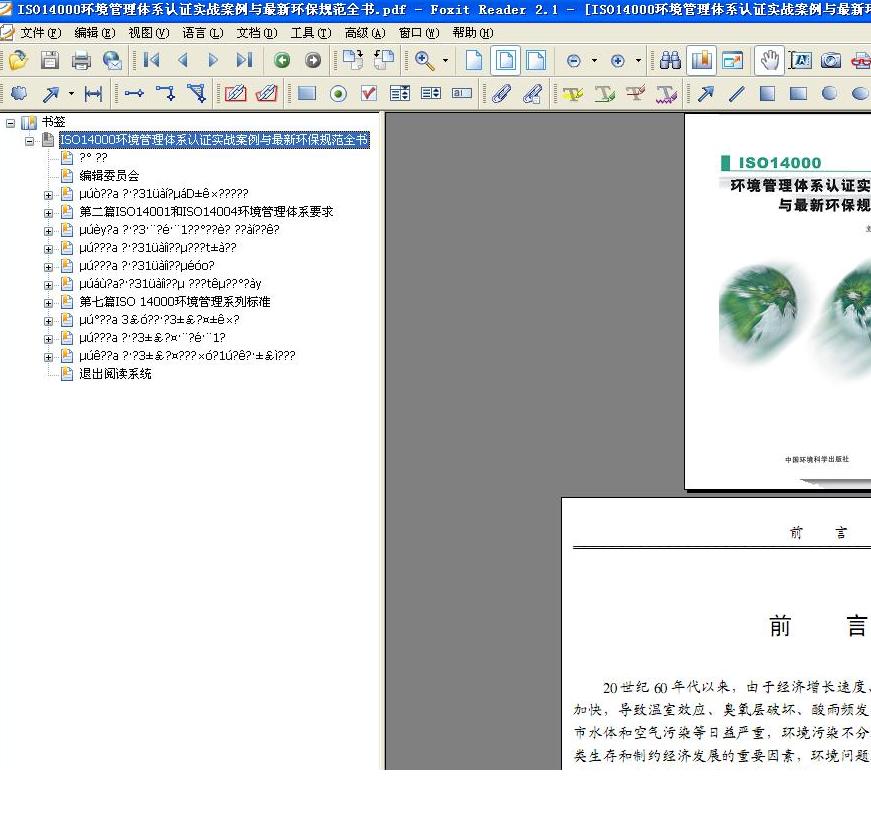Rotate the page counterclockwise icon

tap(384, 60)
